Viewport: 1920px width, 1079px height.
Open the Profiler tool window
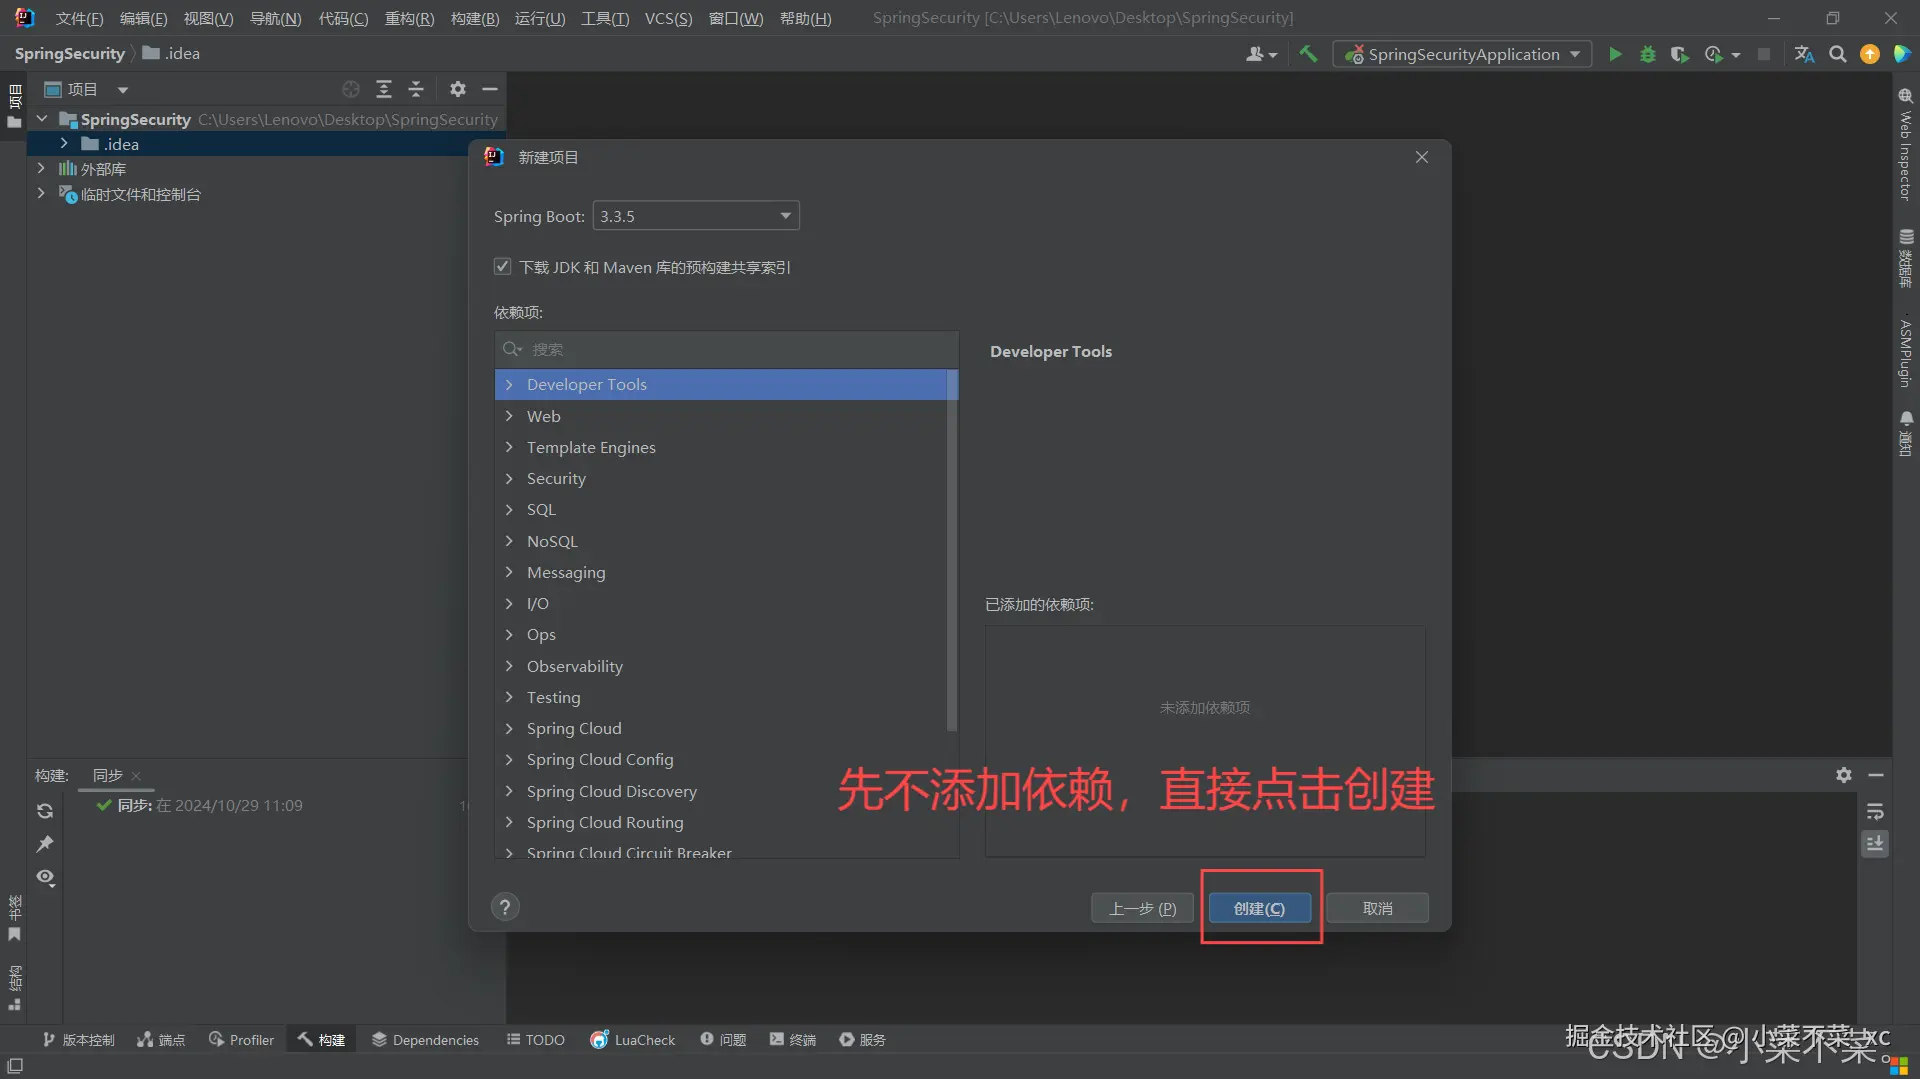(241, 1040)
